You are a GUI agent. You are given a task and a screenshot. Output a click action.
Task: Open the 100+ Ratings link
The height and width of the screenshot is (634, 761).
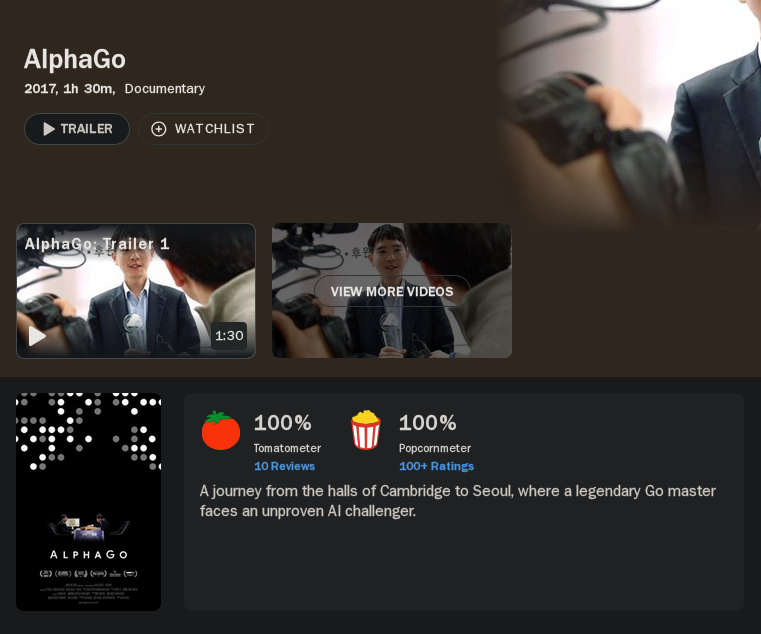436,466
